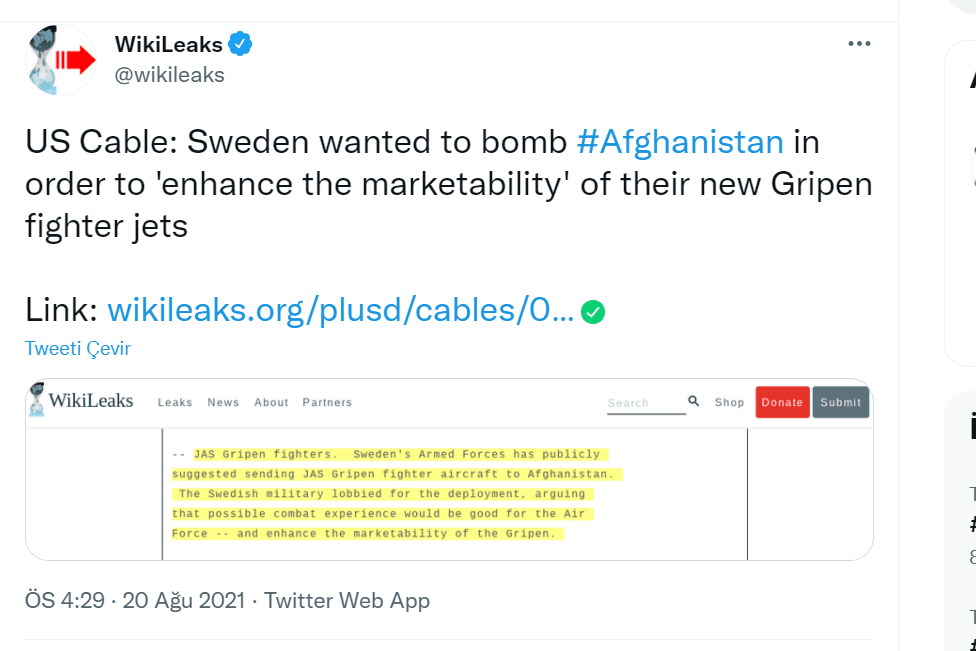This screenshot has height=651, width=976.
Task: Select the News menu item
Action: pos(223,402)
